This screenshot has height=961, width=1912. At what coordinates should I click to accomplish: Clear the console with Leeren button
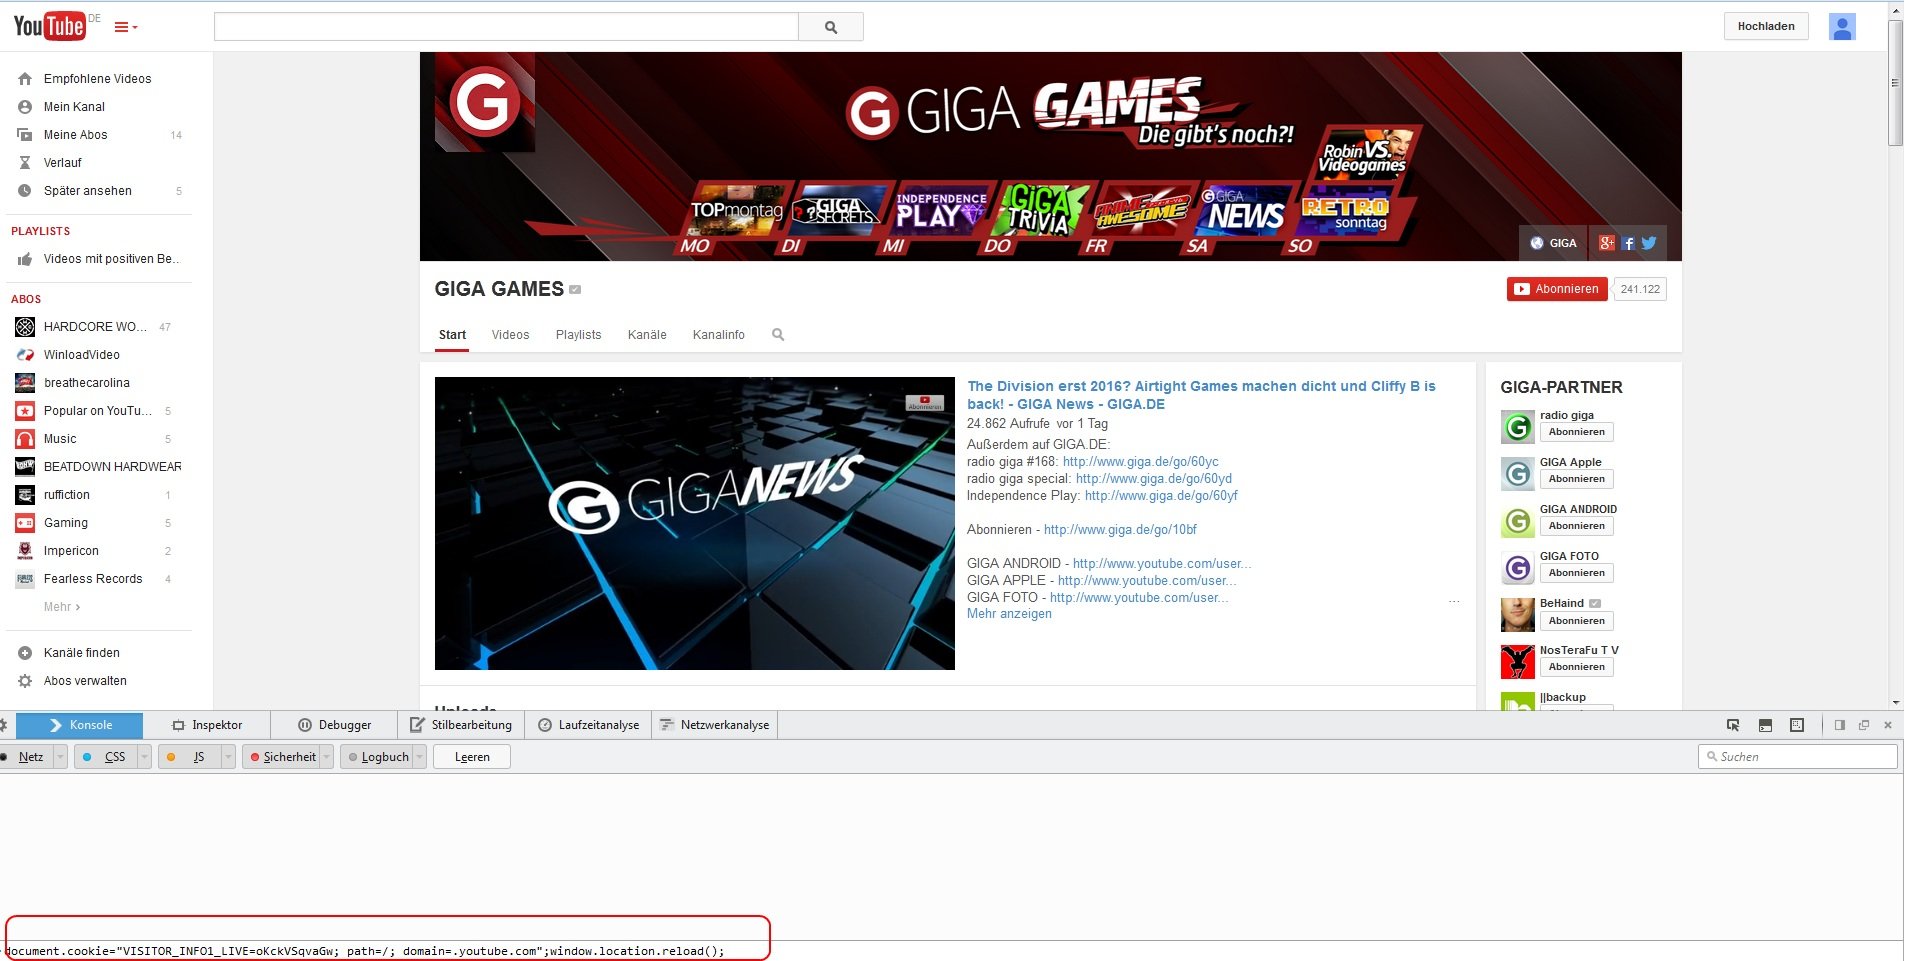[472, 757]
